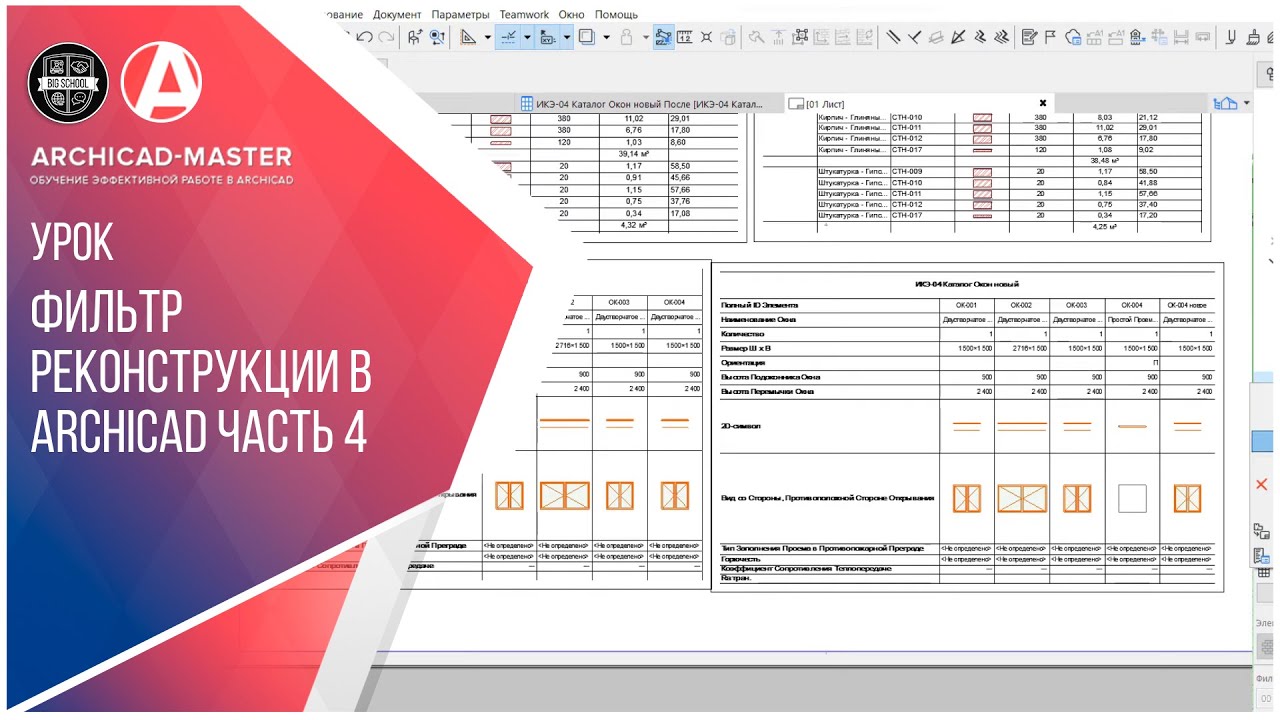The height and width of the screenshot is (720, 1280).
Task: Click the single zigzag Fillet icon
Action: point(980,37)
